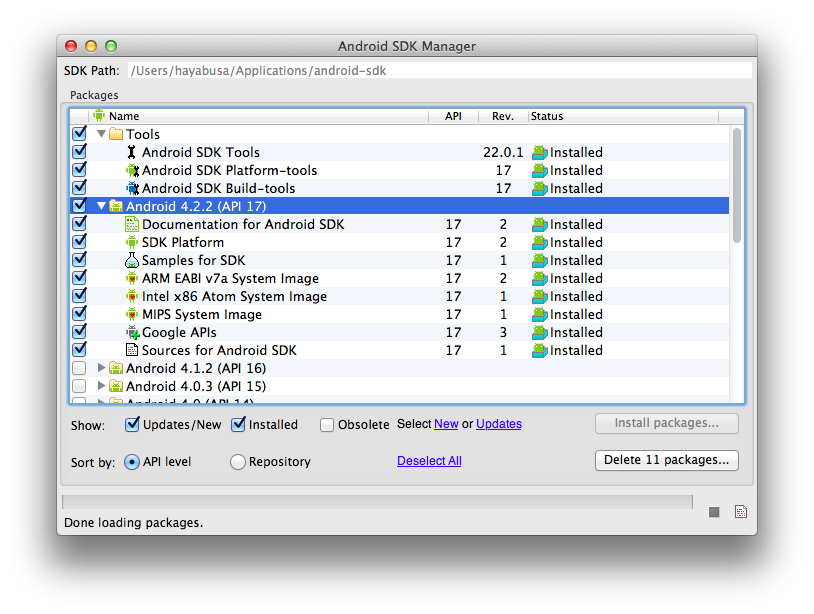Uncheck the Android SDK Tools checkbox

[79, 152]
